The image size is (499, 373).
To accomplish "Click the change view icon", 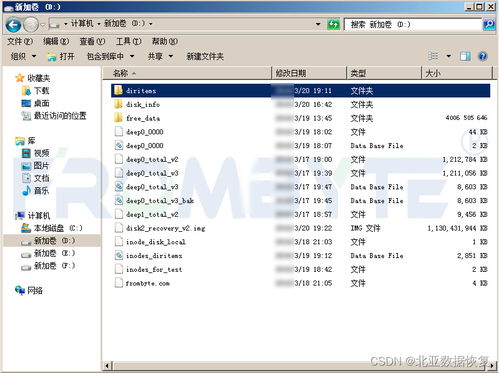I will click(x=433, y=56).
